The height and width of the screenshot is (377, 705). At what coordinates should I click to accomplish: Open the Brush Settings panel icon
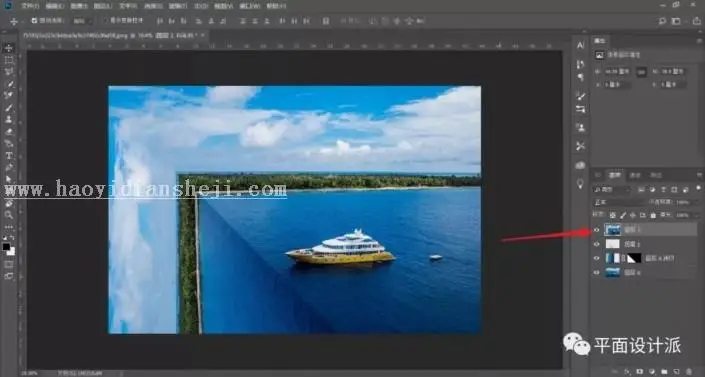(580, 109)
